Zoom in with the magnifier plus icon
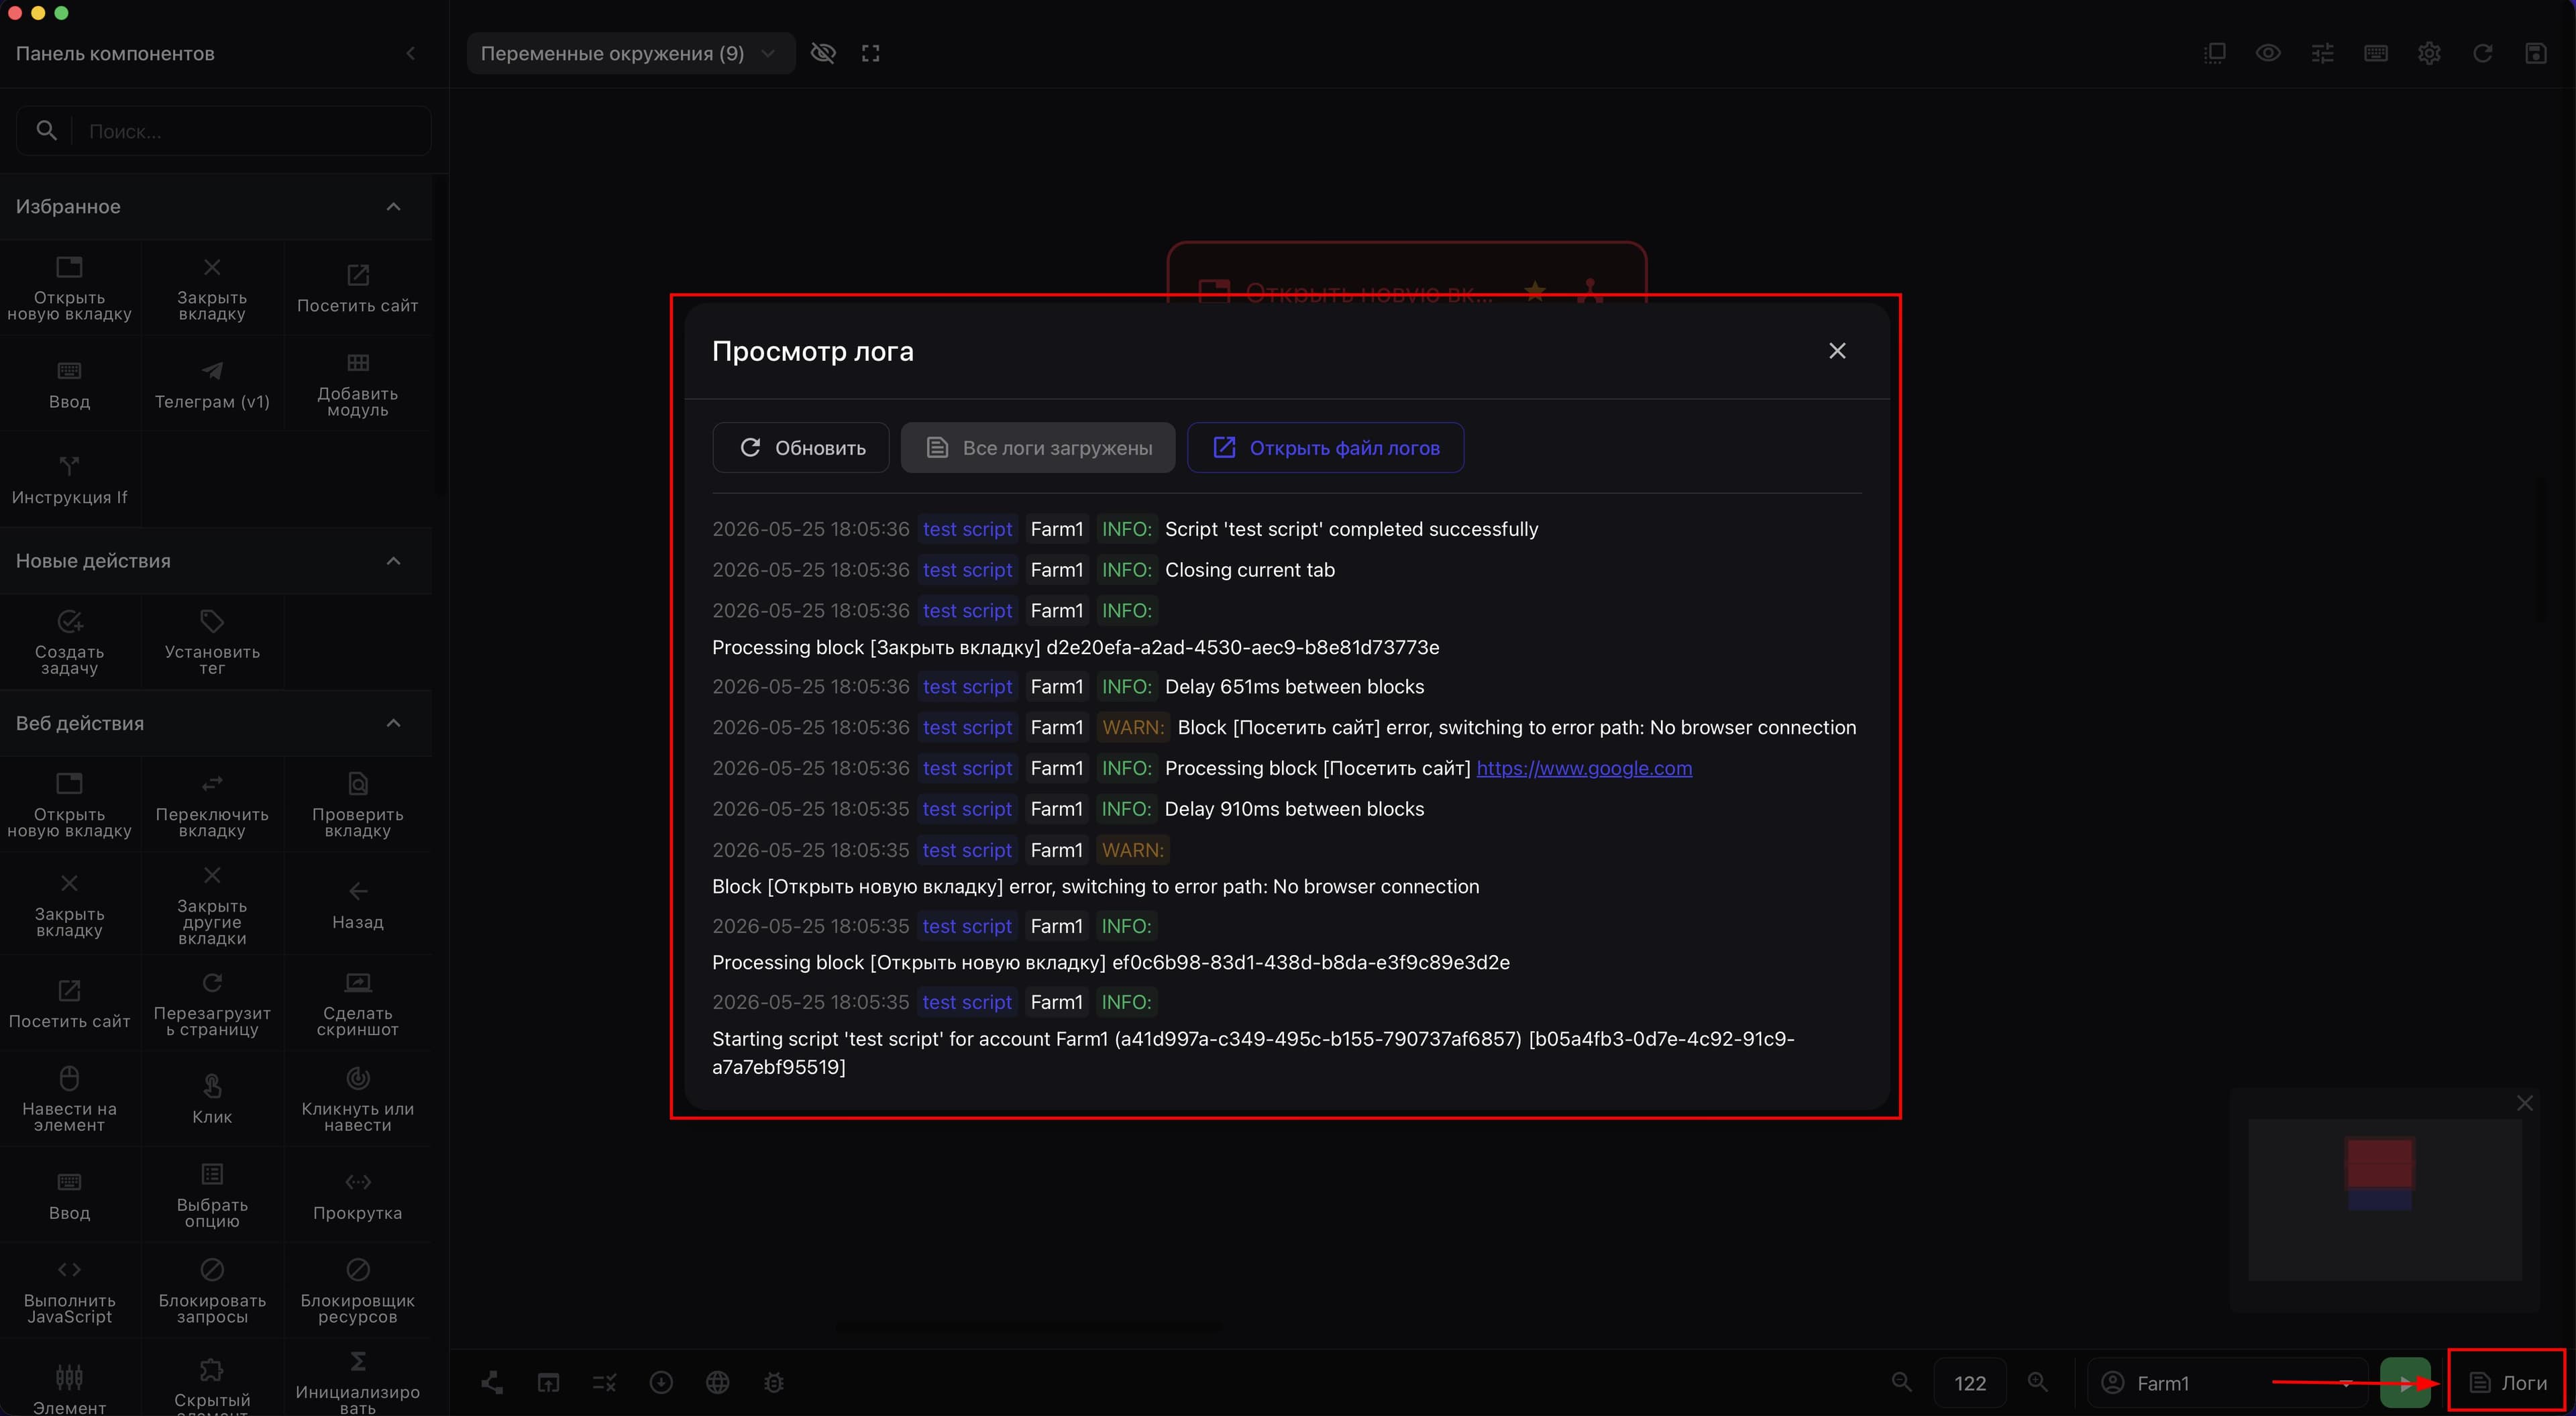 click(2037, 1382)
